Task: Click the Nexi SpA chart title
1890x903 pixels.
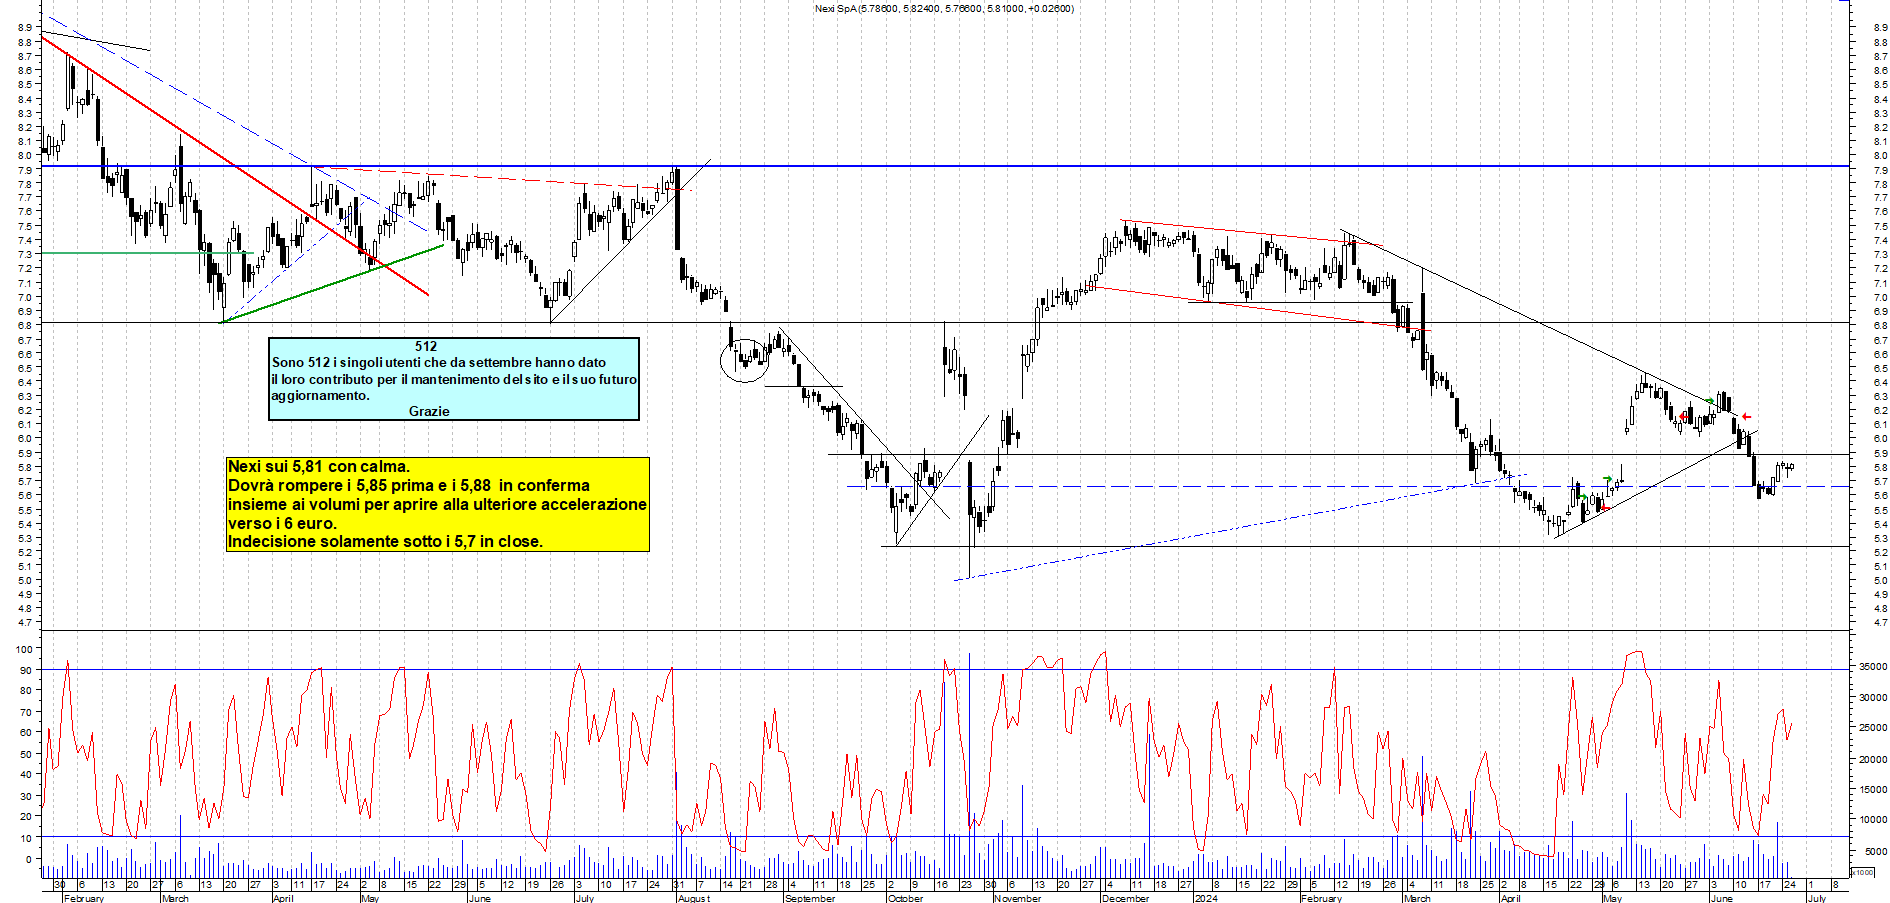Action: tap(944, 9)
